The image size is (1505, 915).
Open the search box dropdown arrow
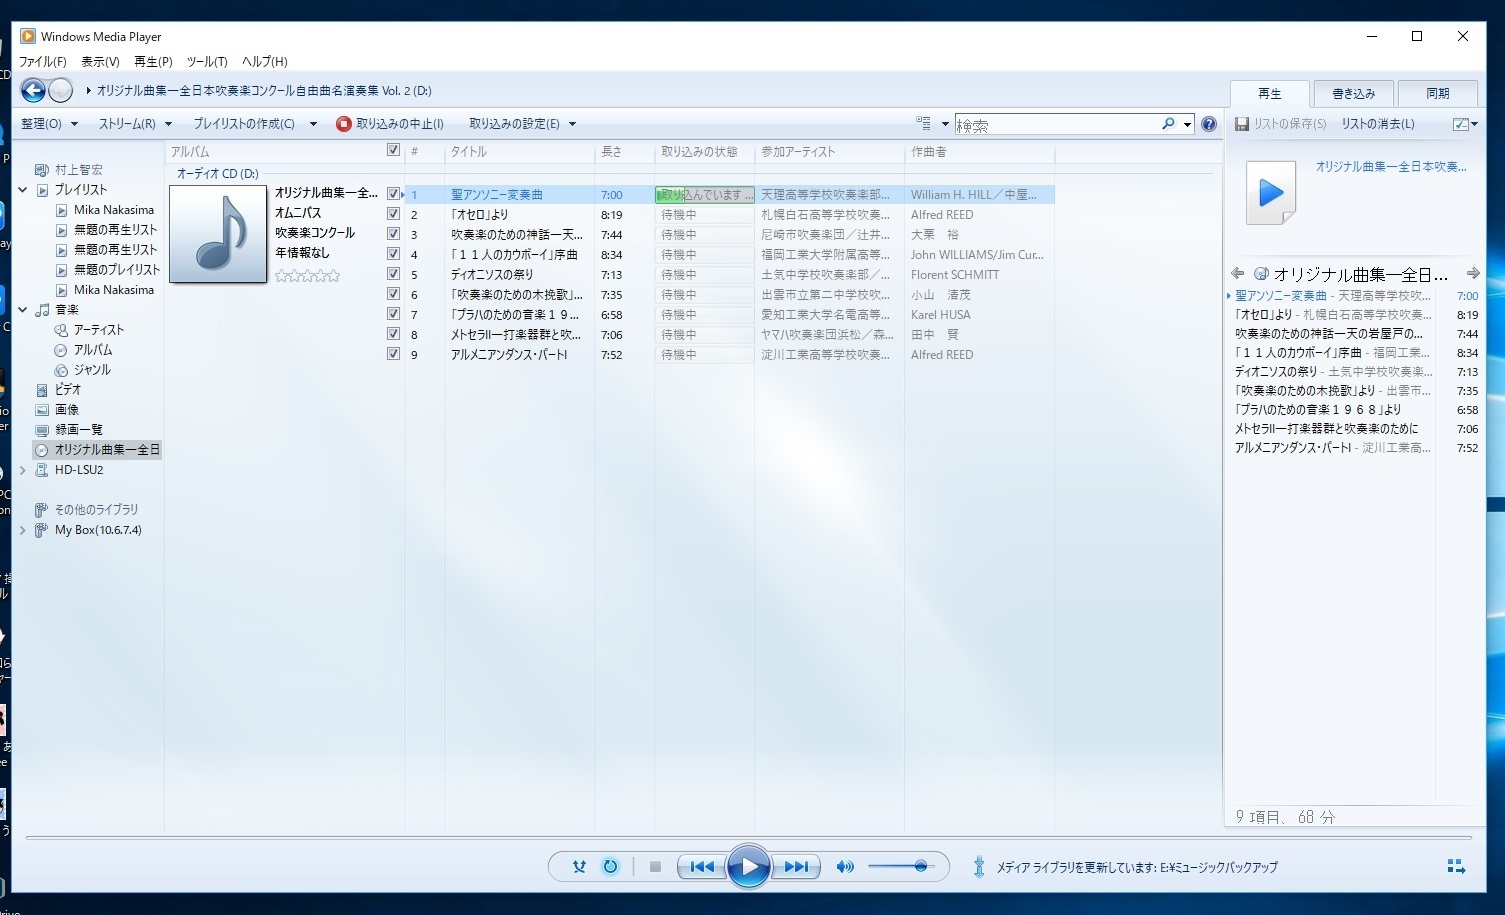pos(1187,125)
